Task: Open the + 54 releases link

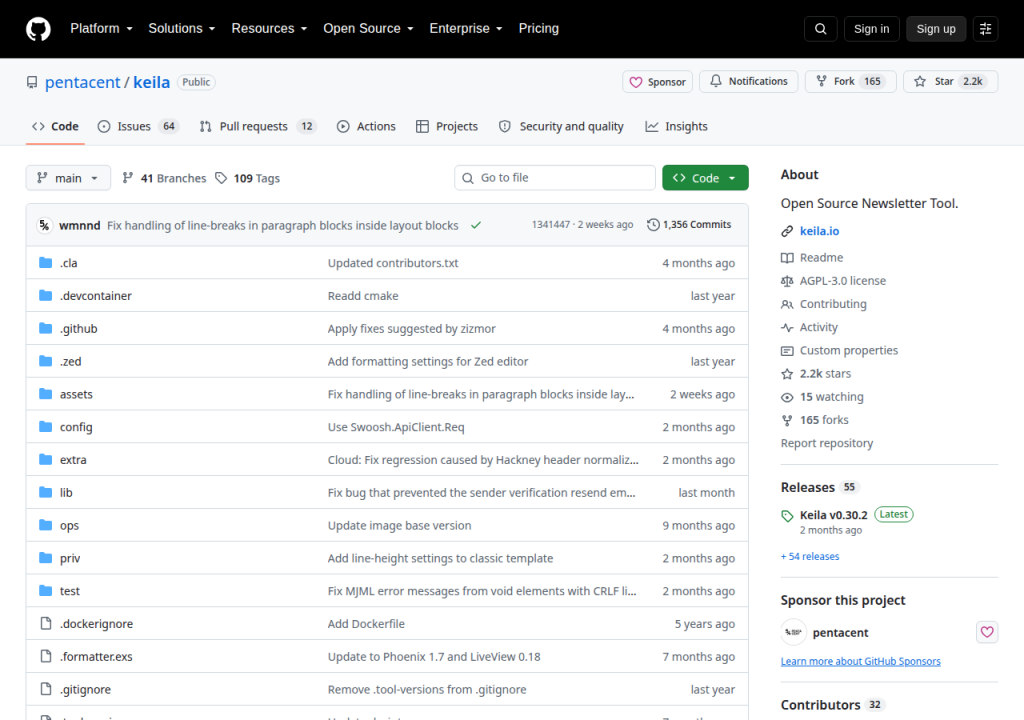Action: (810, 556)
